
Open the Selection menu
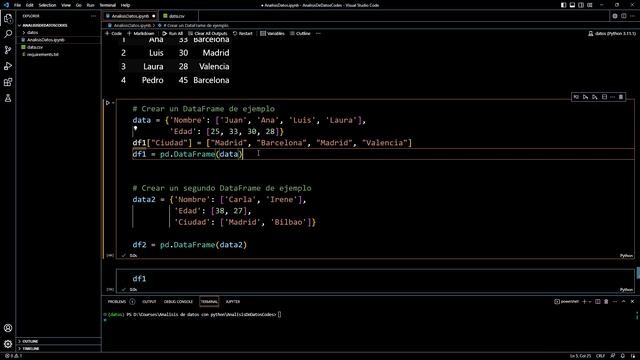tap(47, 5)
